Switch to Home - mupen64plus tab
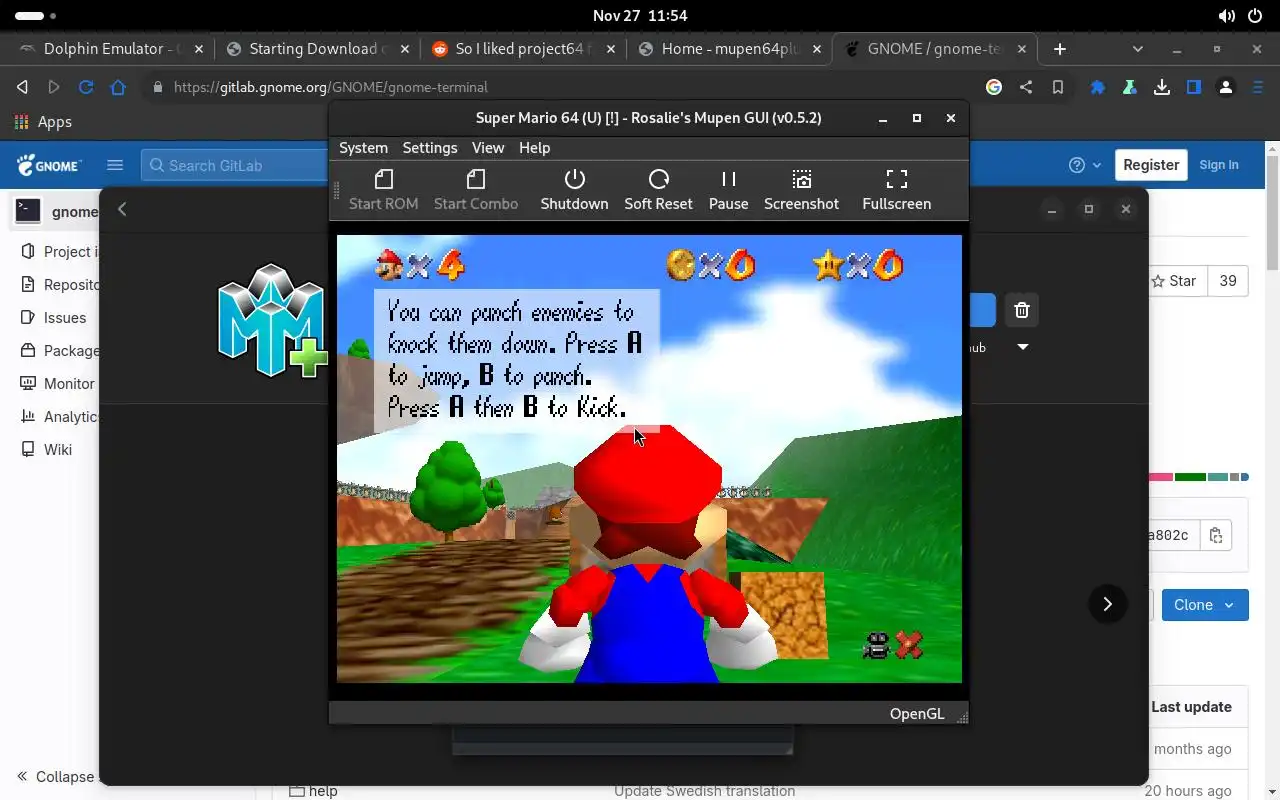The width and height of the screenshot is (1280, 800). pos(730,48)
